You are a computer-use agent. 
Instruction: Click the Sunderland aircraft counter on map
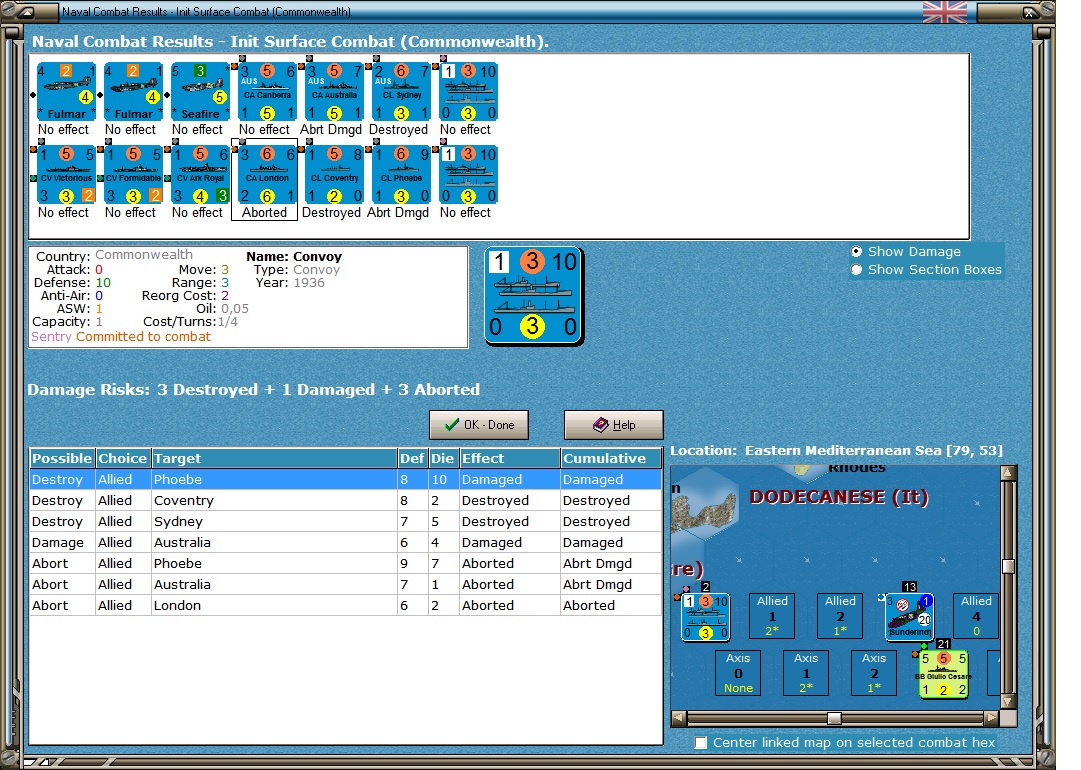pyautogui.click(x=910, y=616)
